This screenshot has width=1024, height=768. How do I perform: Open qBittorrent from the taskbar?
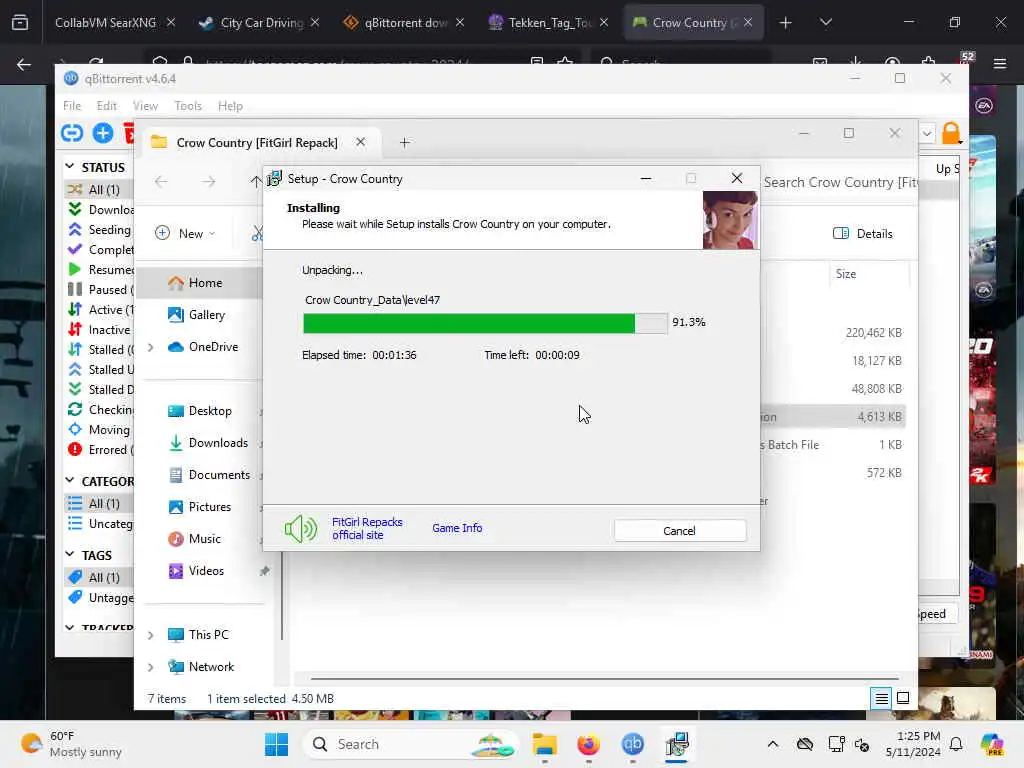(x=632, y=744)
